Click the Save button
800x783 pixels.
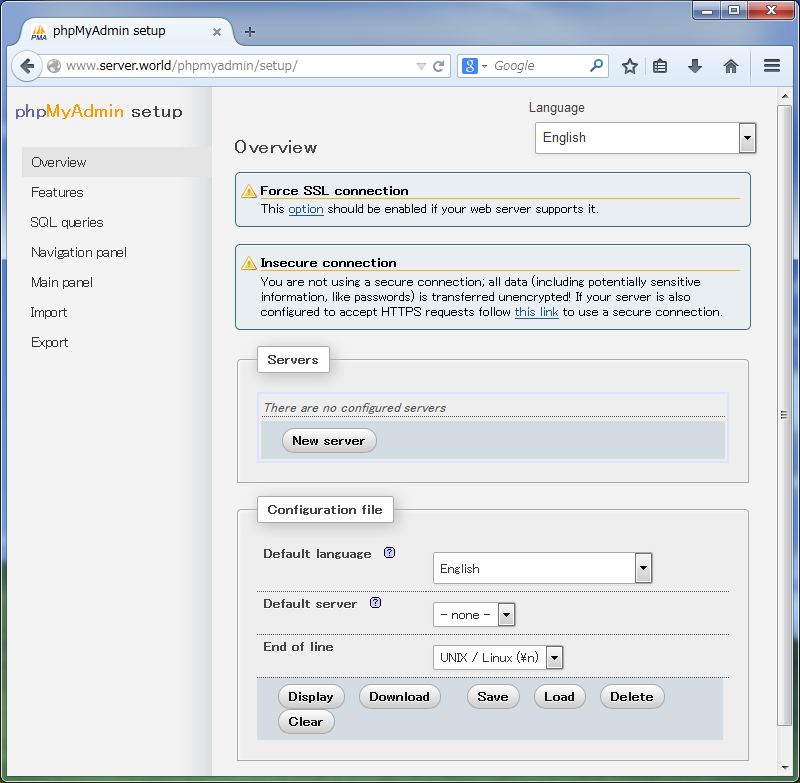coord(493,697)
